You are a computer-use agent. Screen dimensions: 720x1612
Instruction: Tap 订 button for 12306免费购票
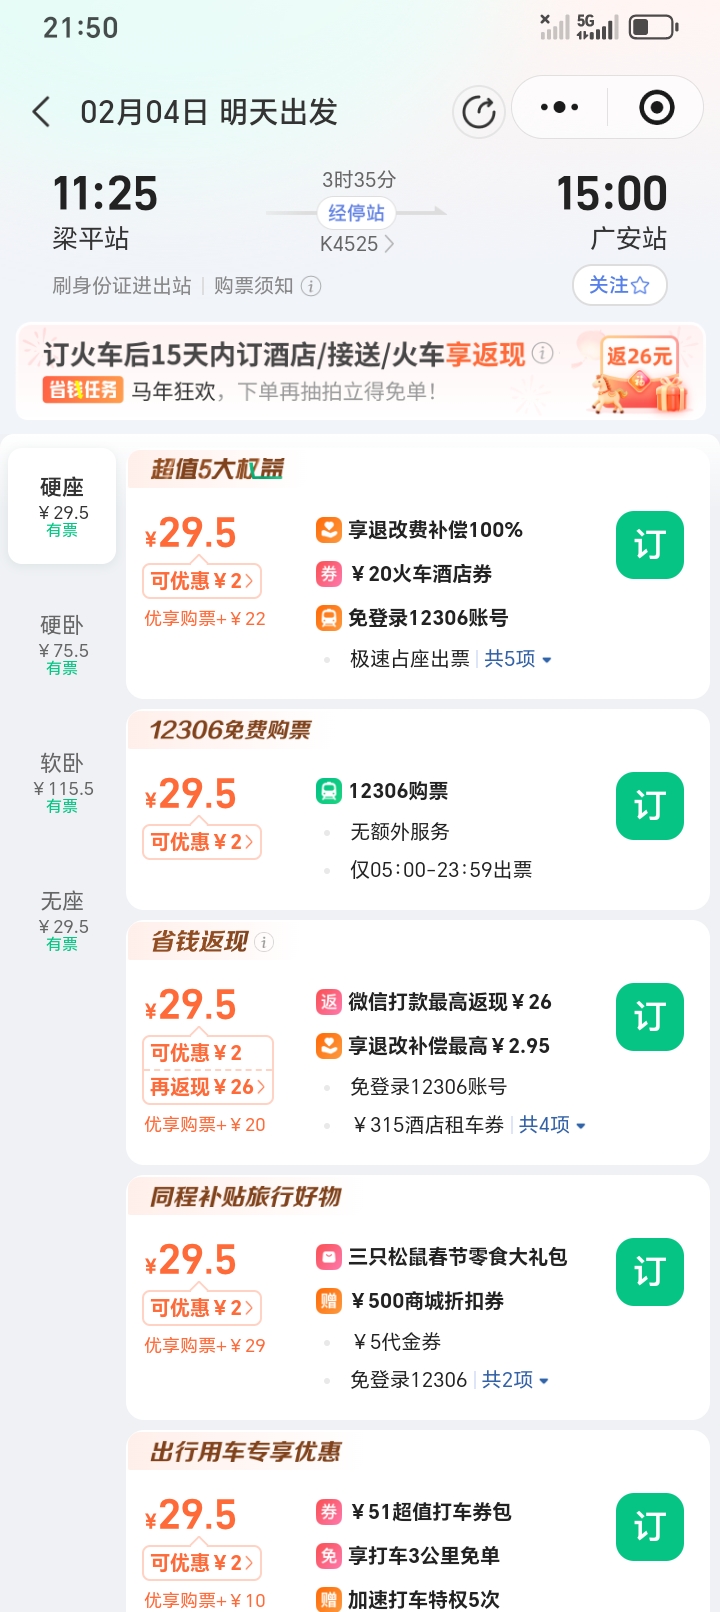pyautogui.click(x=649, y=806)
